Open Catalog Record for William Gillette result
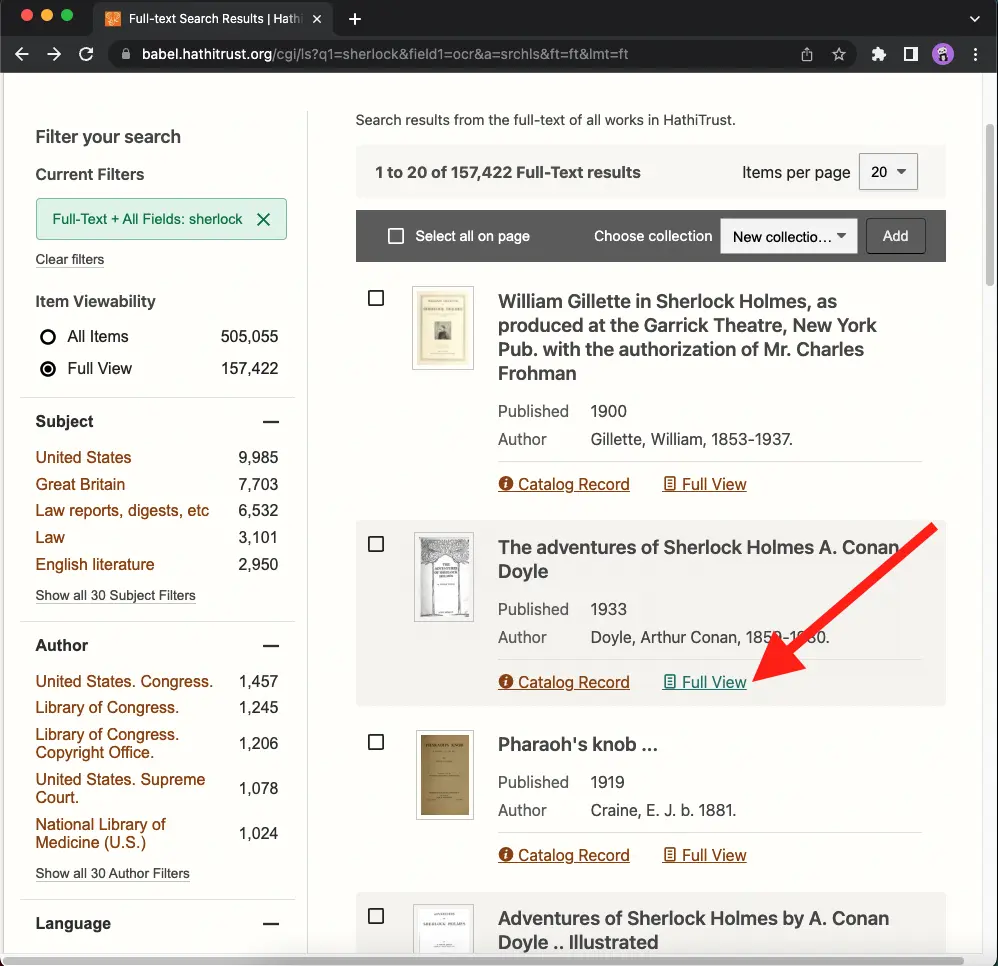The width and height of the screenshot is (998, 966). pyautogui.click(x=564, y=484)
